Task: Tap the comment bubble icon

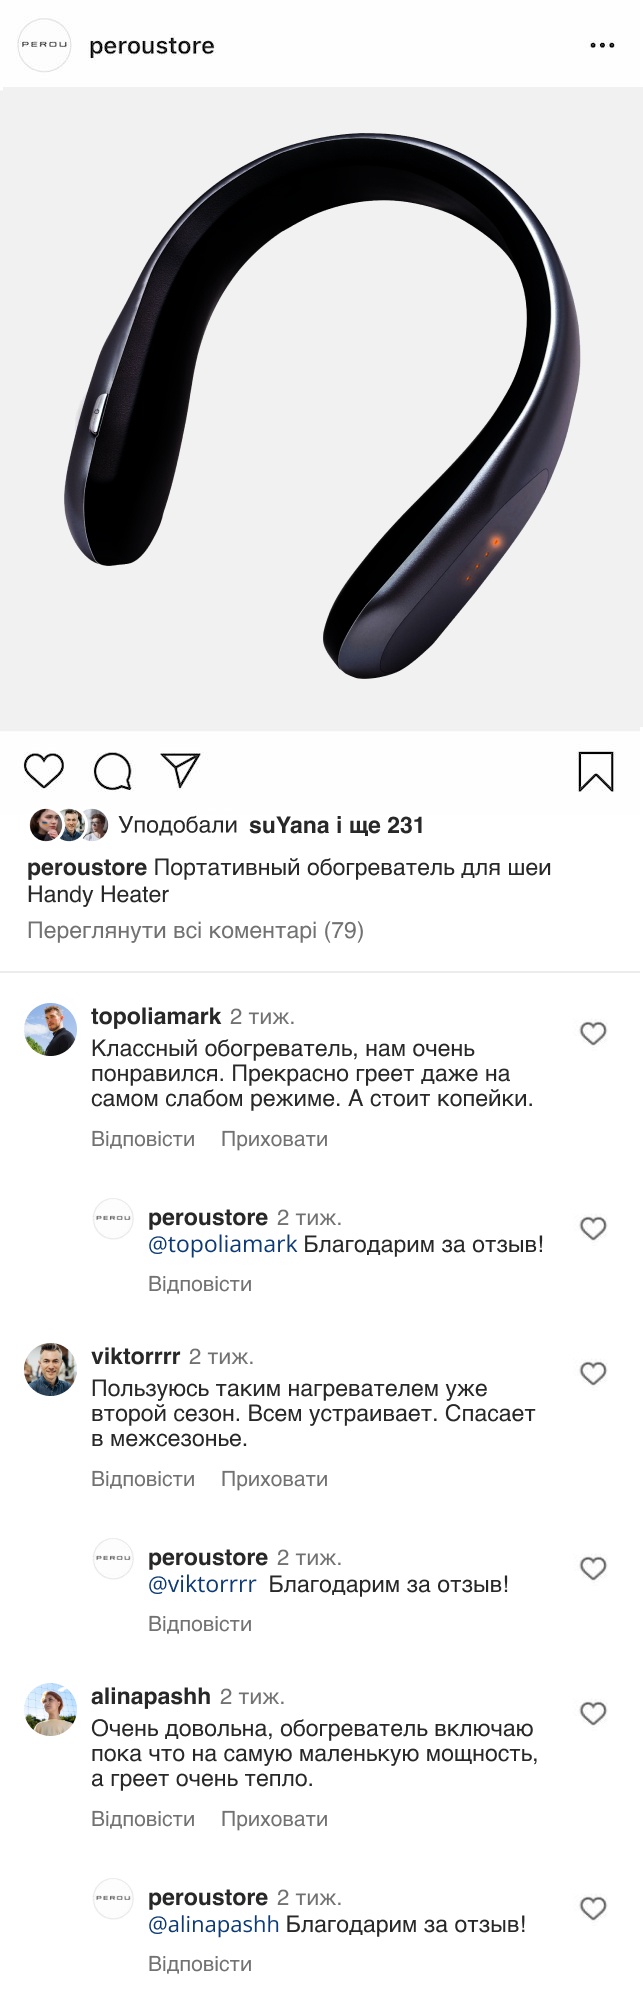Action: click(113, 771)
